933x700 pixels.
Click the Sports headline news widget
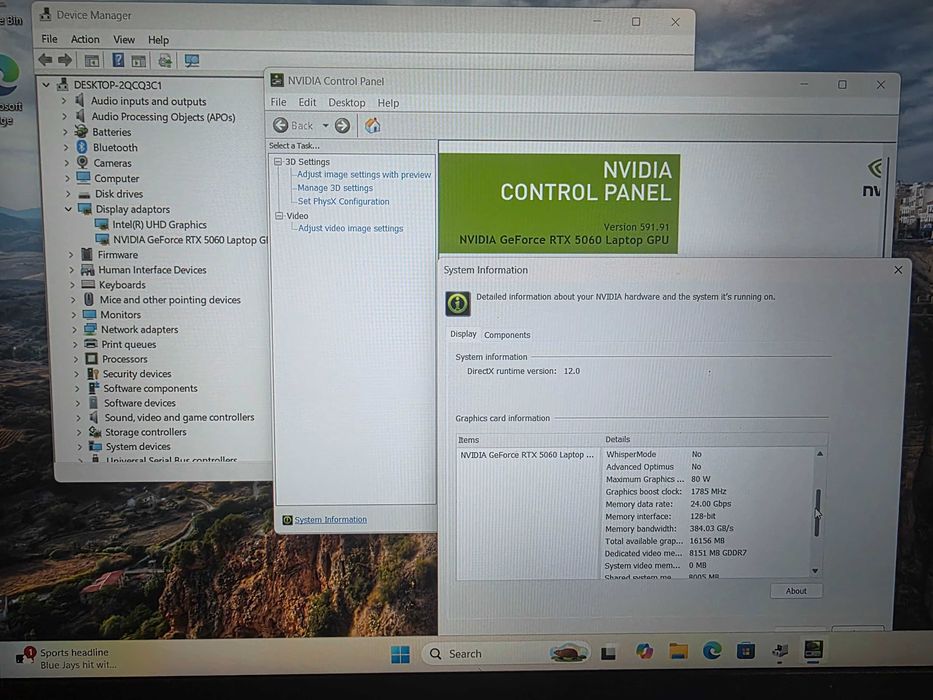click(x=67, y=658)
